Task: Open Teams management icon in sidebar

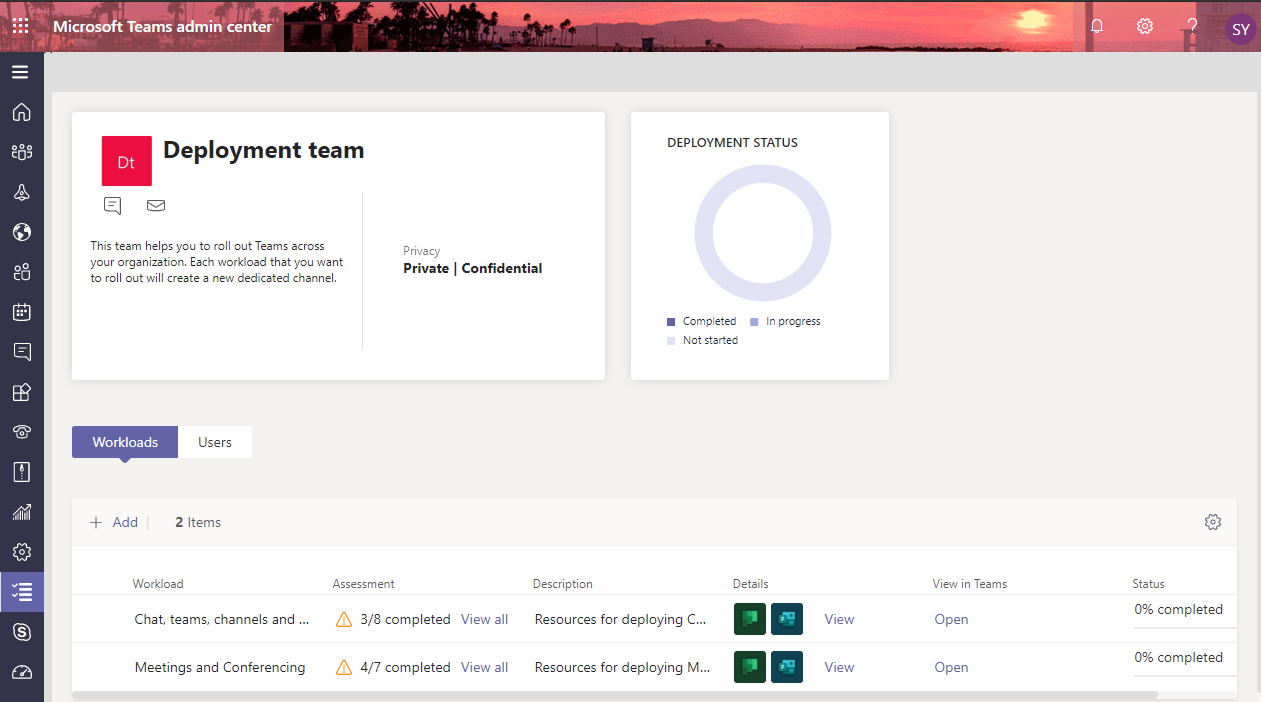Action: (21, 152)
